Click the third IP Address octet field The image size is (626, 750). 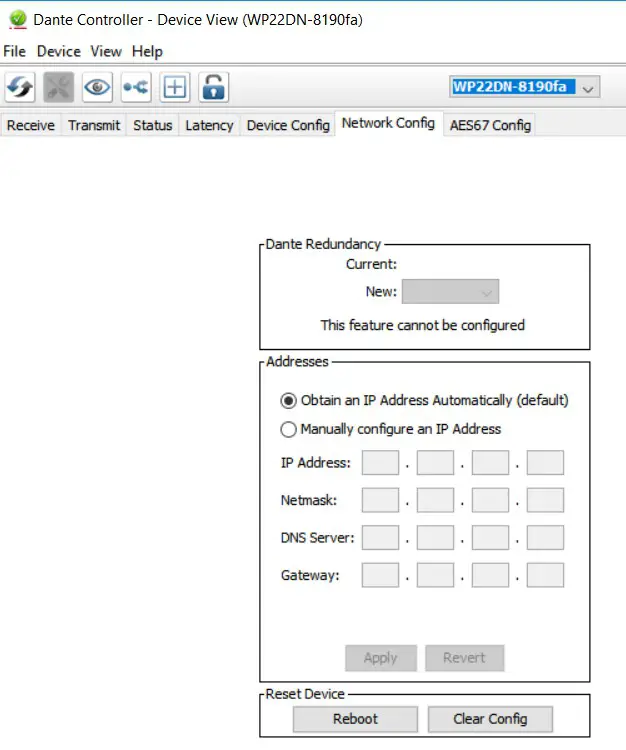tap(490, 463)
